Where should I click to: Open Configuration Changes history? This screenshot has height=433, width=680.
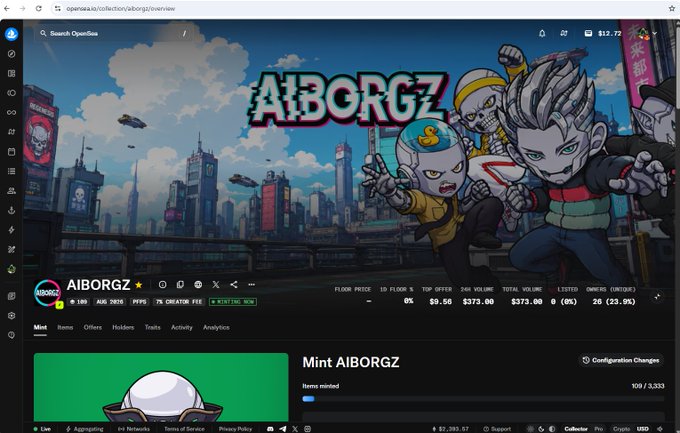[x=621, y=360]
